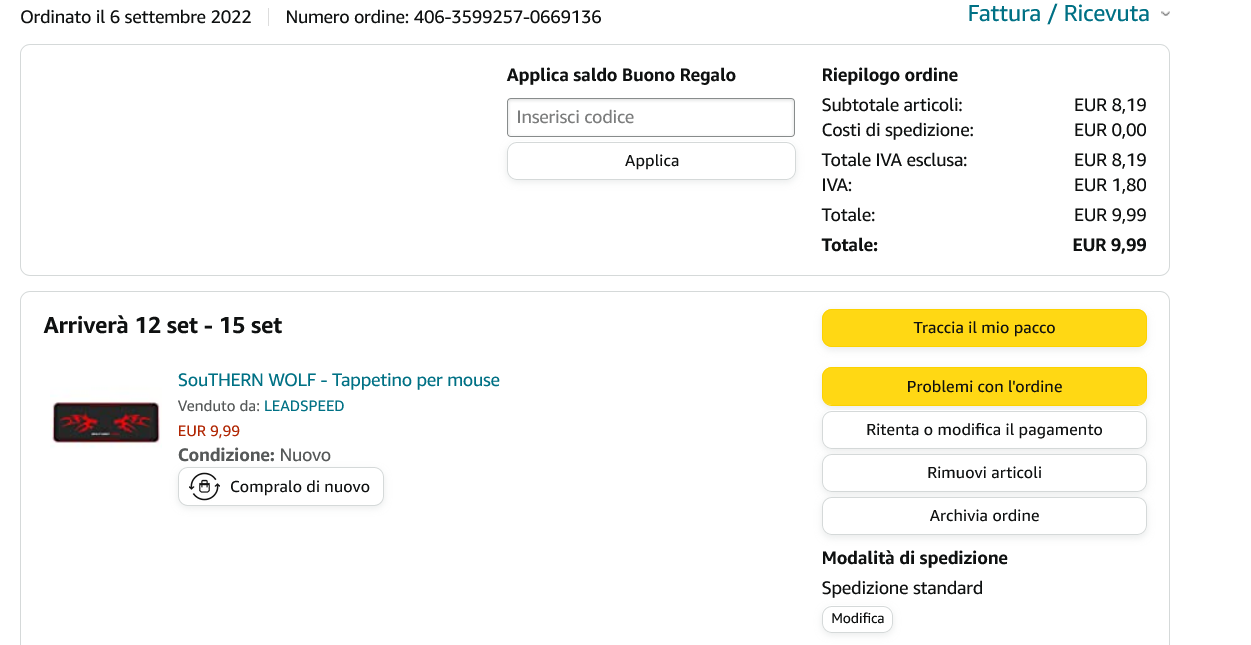This screenshot has height=645, width=1251.
Task: Select Problemi con l'ordine
Action: (984, 387)
